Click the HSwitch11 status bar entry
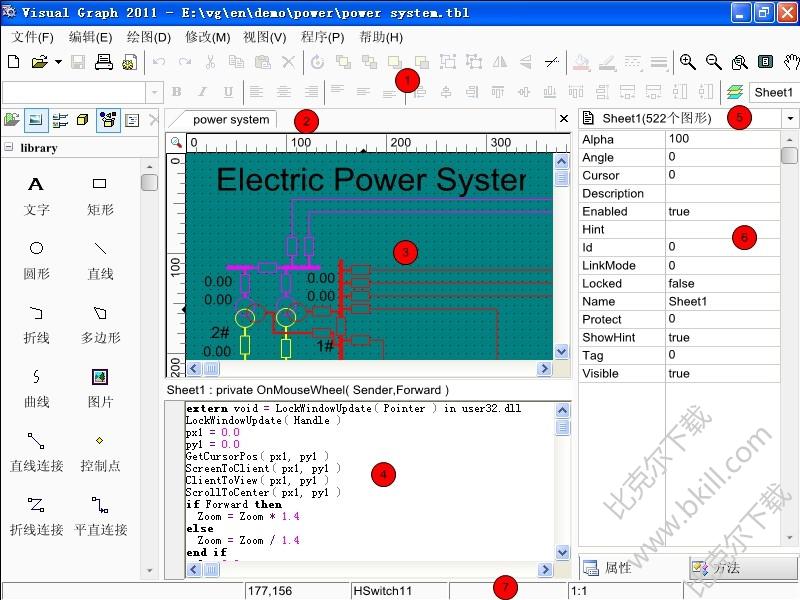Screen dimensions: 800x600 click(x=398, y=591)
